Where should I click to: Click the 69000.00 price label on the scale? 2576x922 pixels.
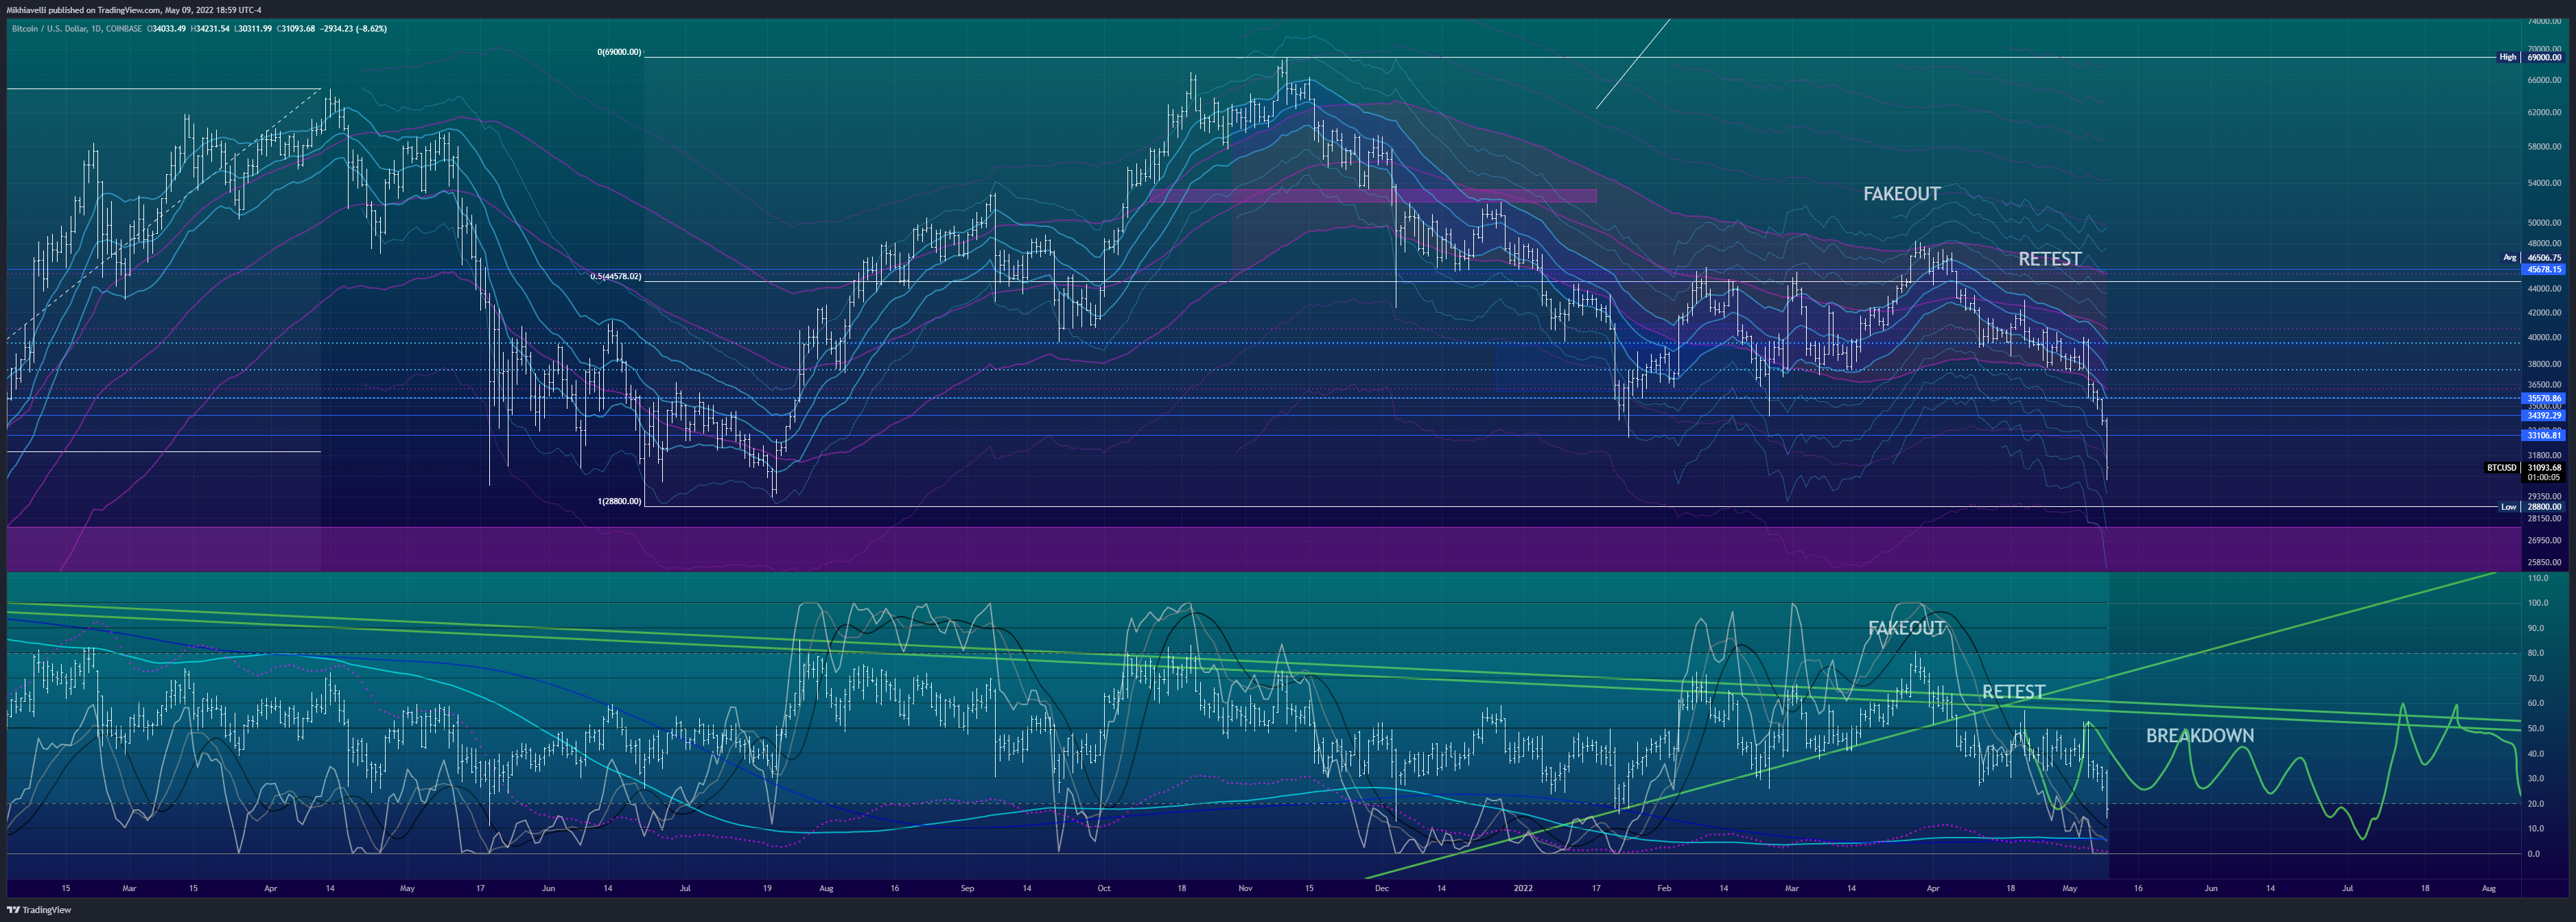point(2544,57)
